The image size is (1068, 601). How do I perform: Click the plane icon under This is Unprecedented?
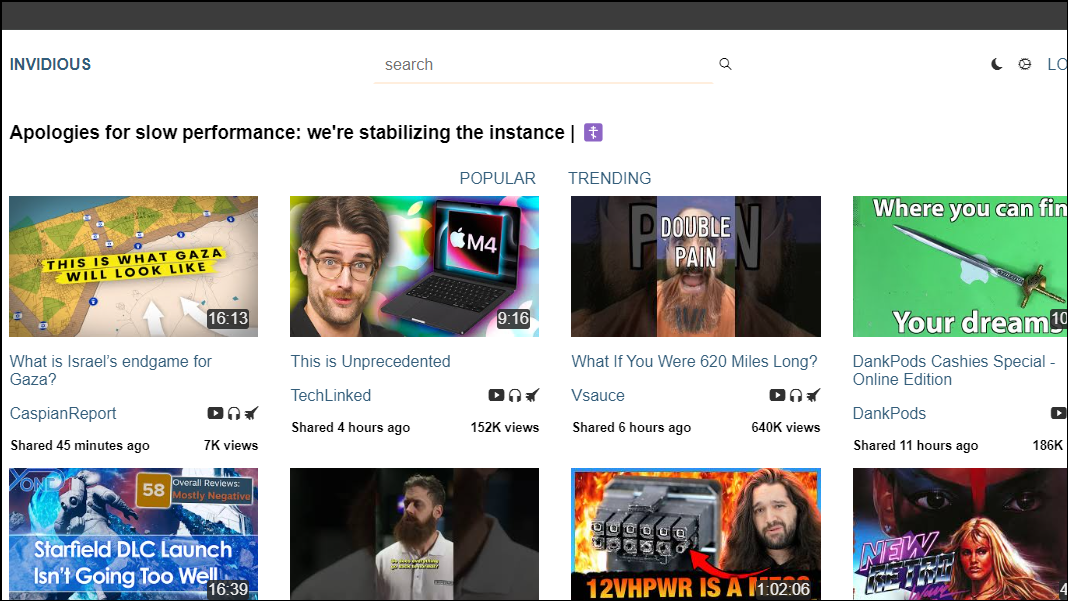[533, 395]
